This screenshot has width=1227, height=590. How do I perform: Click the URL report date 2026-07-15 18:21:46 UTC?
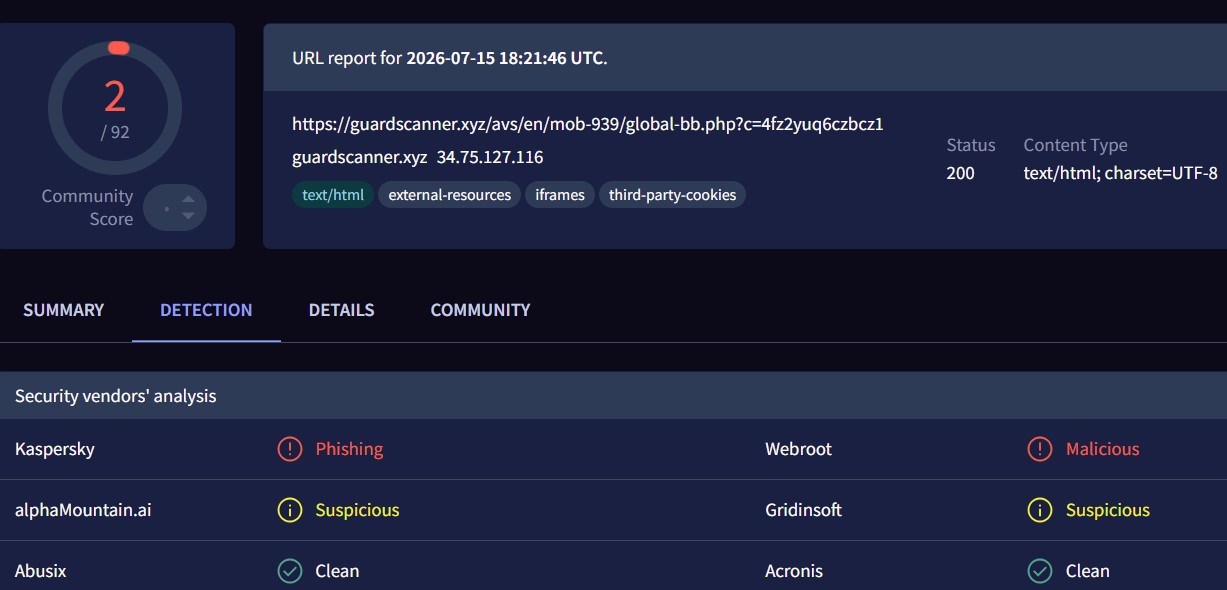pos(505,58)
